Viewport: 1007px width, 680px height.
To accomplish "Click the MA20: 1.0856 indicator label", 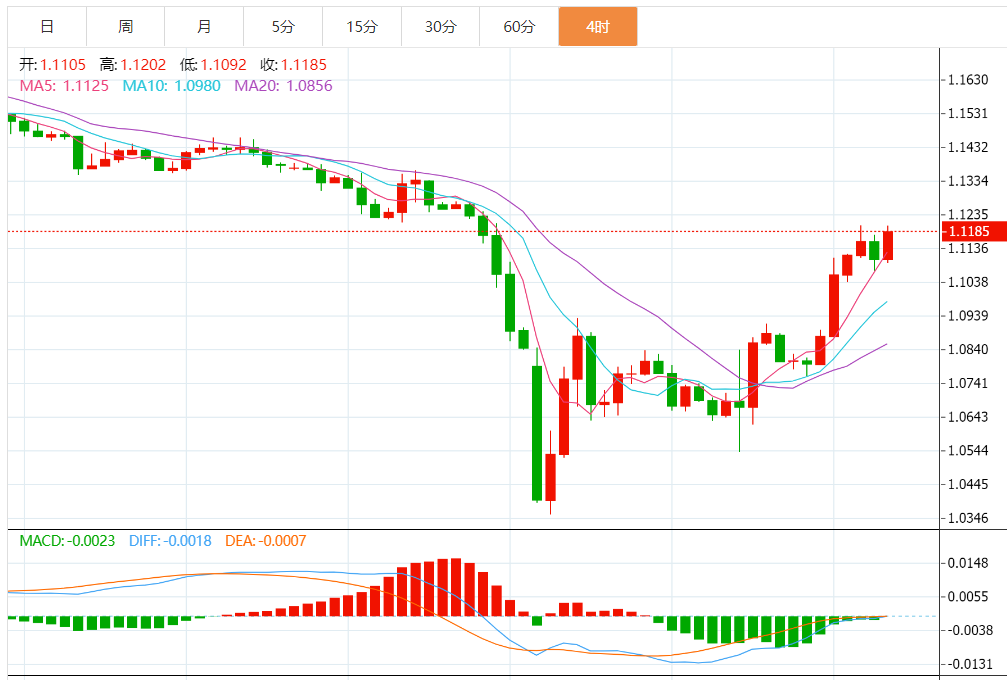I will (283, 86).
